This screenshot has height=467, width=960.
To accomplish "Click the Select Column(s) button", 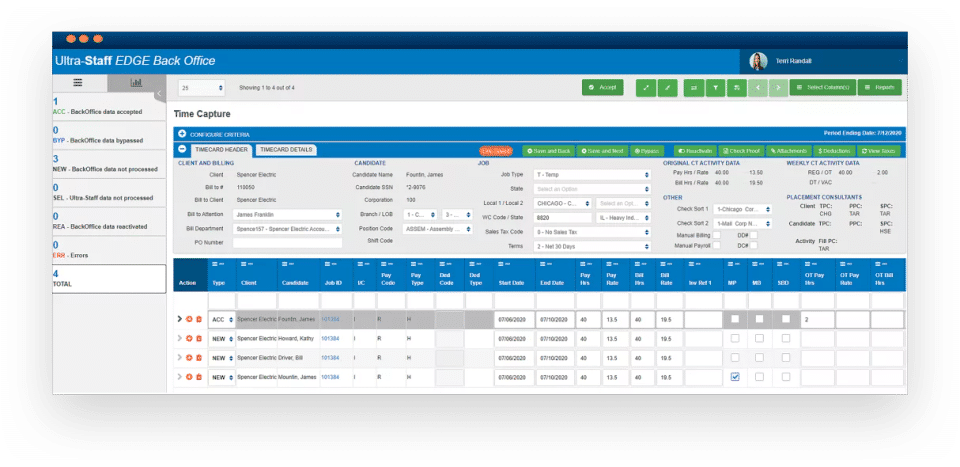I will click(822, 88).
